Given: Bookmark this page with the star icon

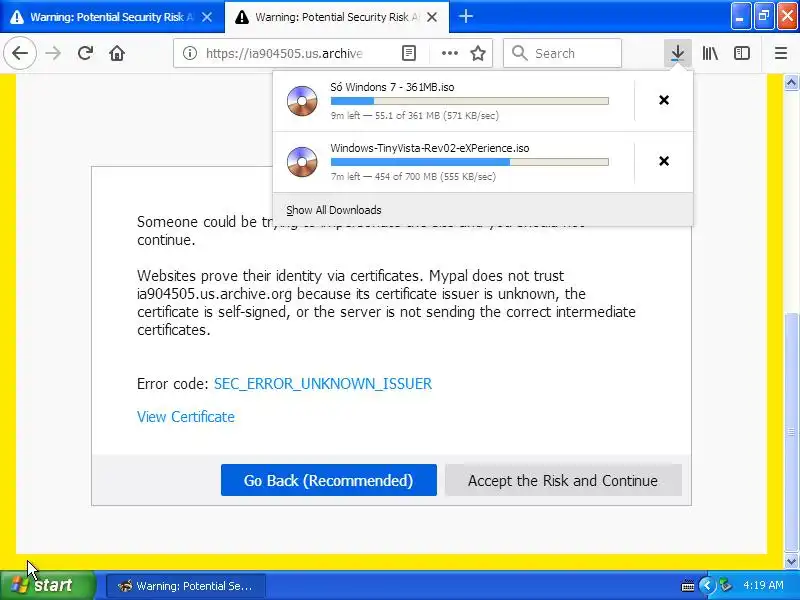Looking at the screenshot, I should pyautogui.click(x=478, y=53).
